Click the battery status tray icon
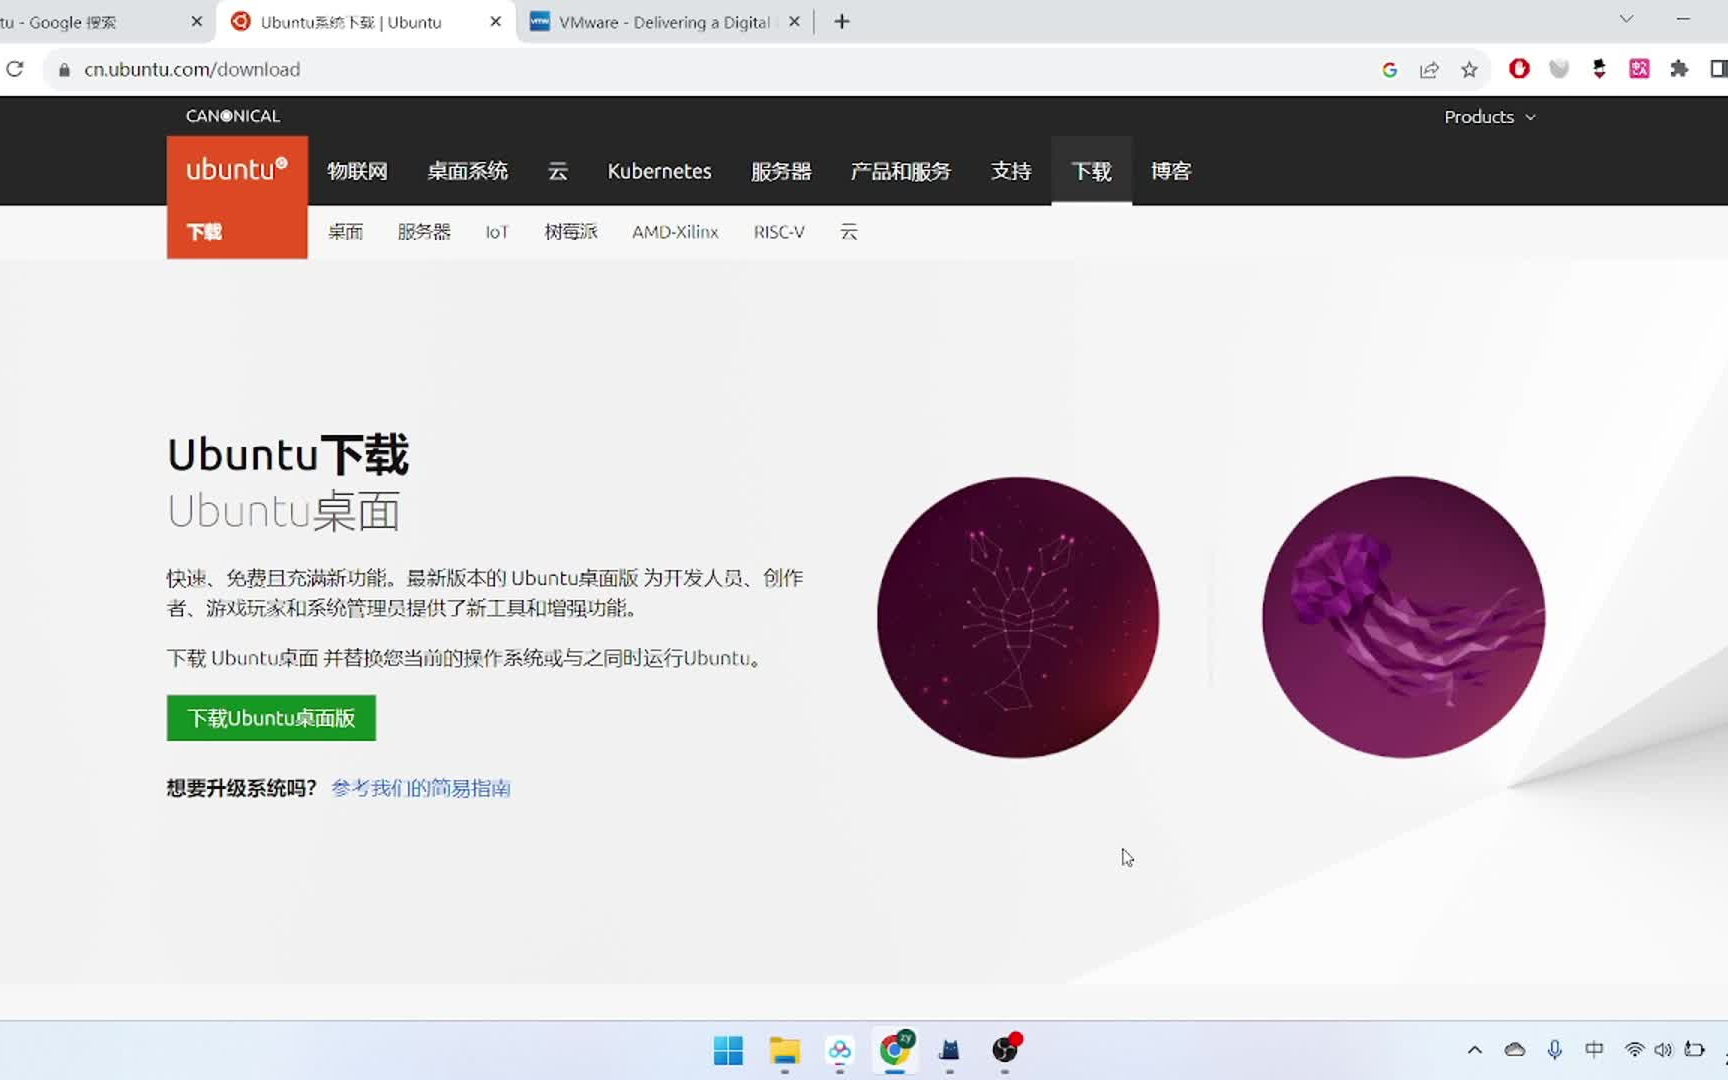Image resolution: width=1728 pixels, height=1080 pixels. pos(1694,1050)
